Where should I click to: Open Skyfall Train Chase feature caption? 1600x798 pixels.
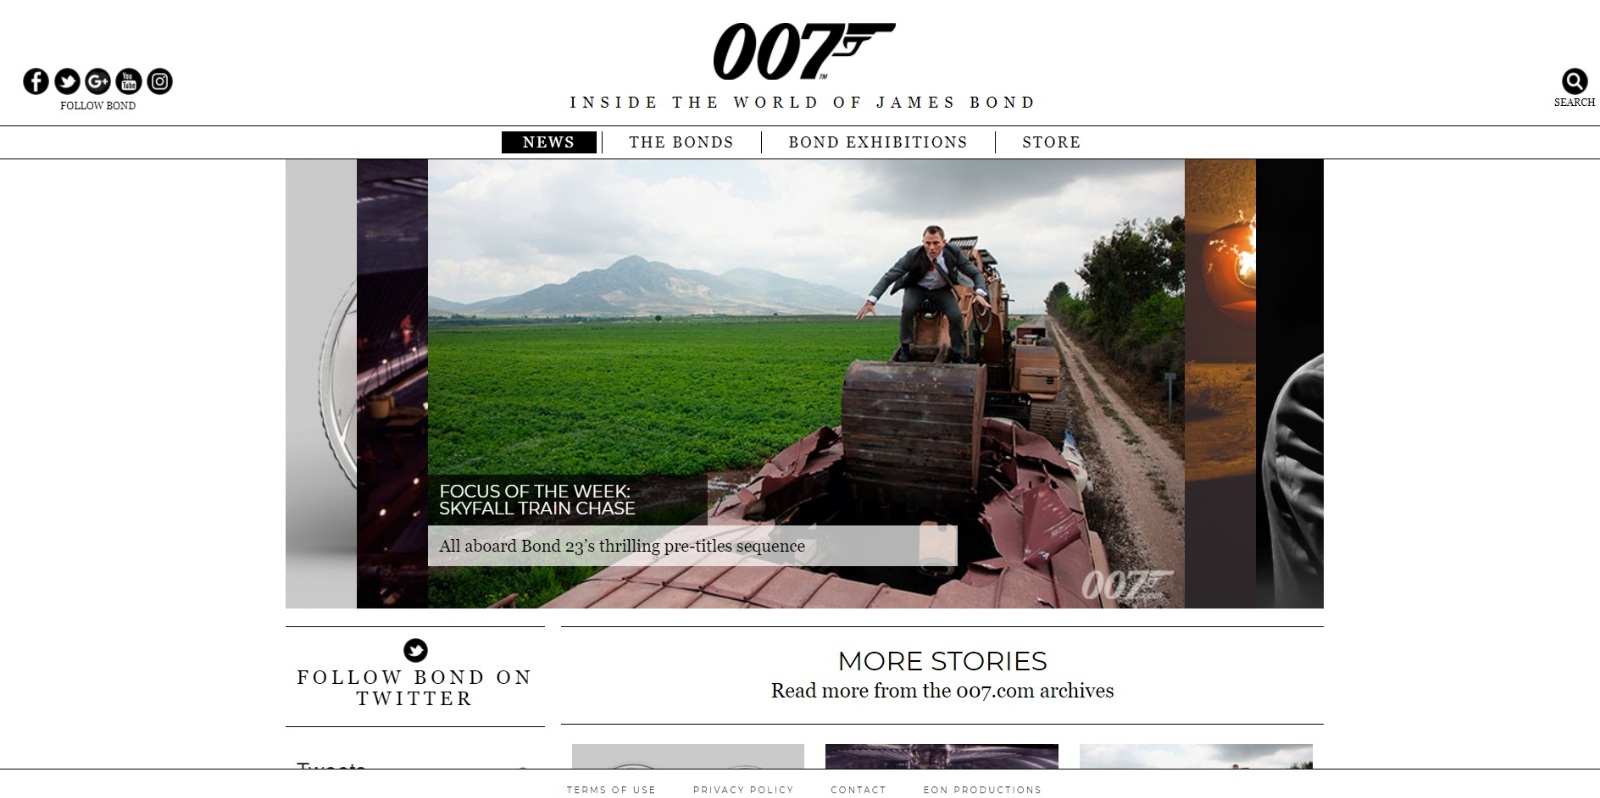click(x=537, y=500)
